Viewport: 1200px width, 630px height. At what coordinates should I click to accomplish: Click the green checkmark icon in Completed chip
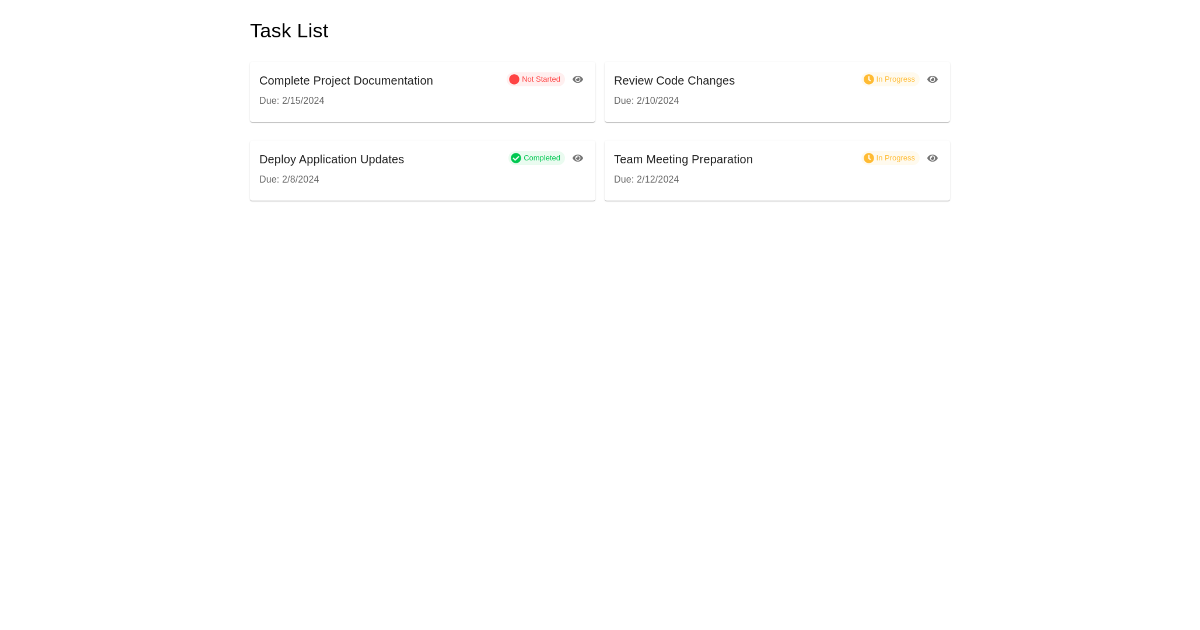pyautogui.click(x=516, y=158)
